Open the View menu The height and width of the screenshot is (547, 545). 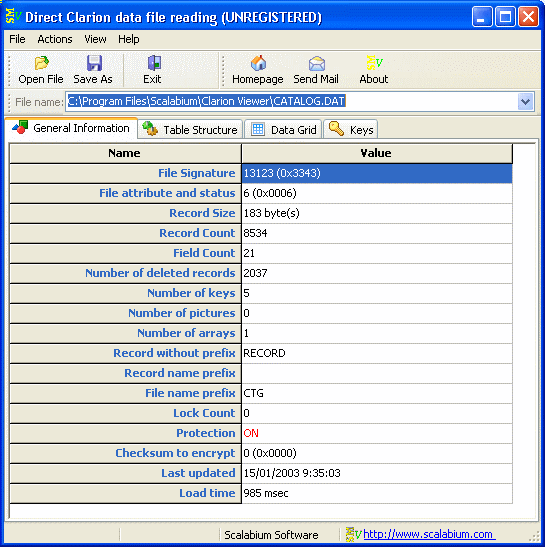click(95, 39)
